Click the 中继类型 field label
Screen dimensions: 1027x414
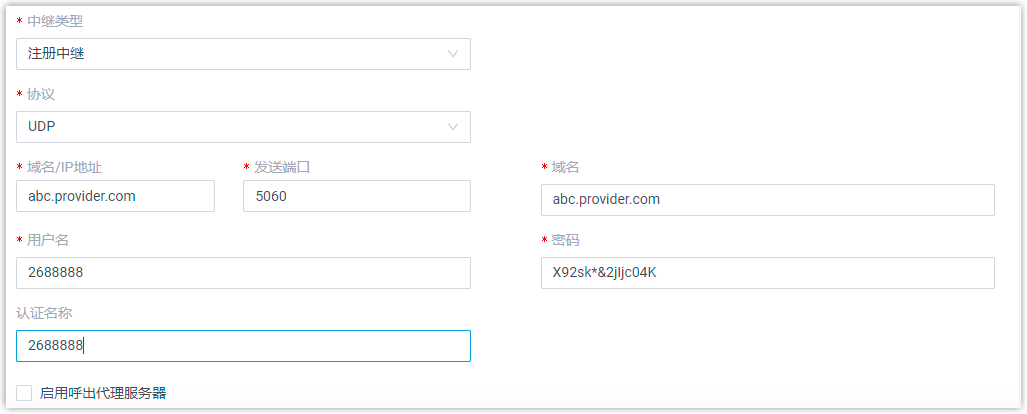55,21
